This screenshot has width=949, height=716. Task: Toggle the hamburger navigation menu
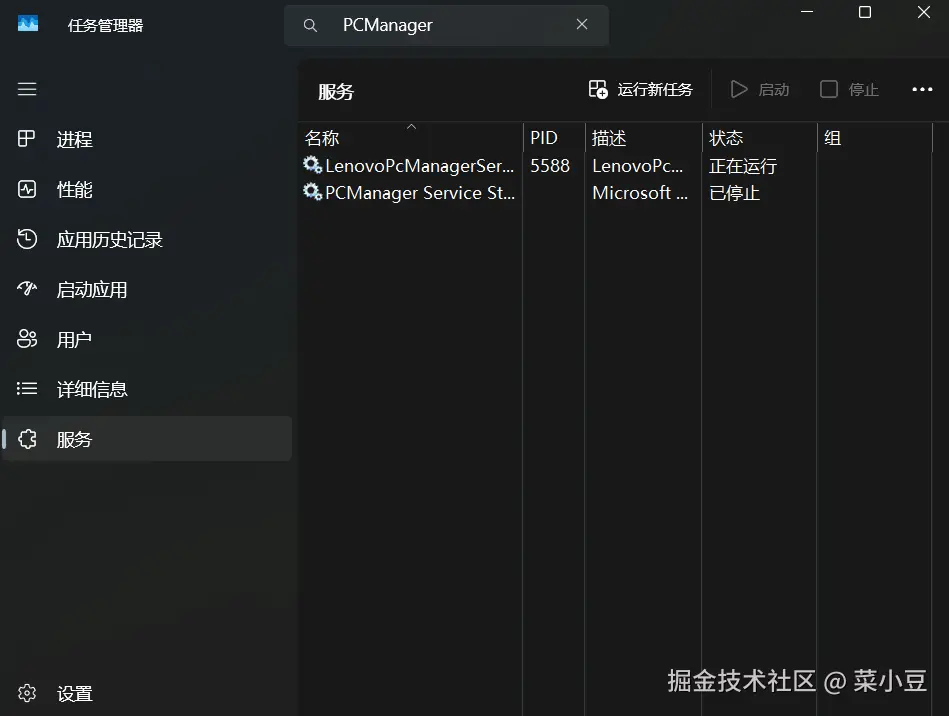pyautogui.click(x=27, y=89)
